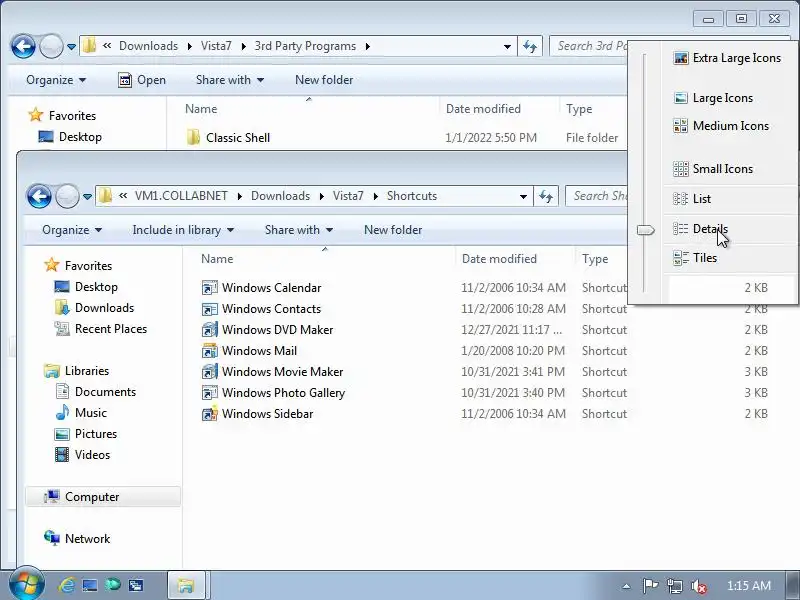Open Recent Places in navigation pane
The width and height of the screenshot is (800, 600).
(x=101, y=329)
